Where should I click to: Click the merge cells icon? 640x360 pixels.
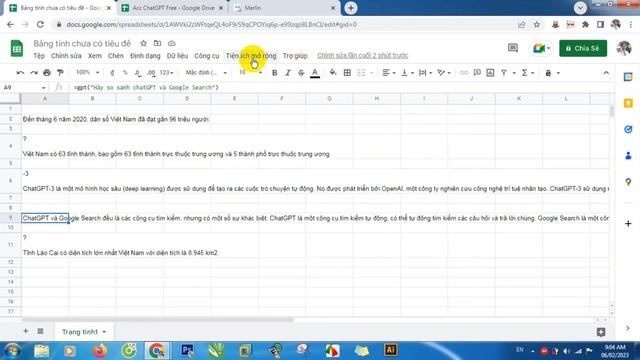tap(361, 73)
